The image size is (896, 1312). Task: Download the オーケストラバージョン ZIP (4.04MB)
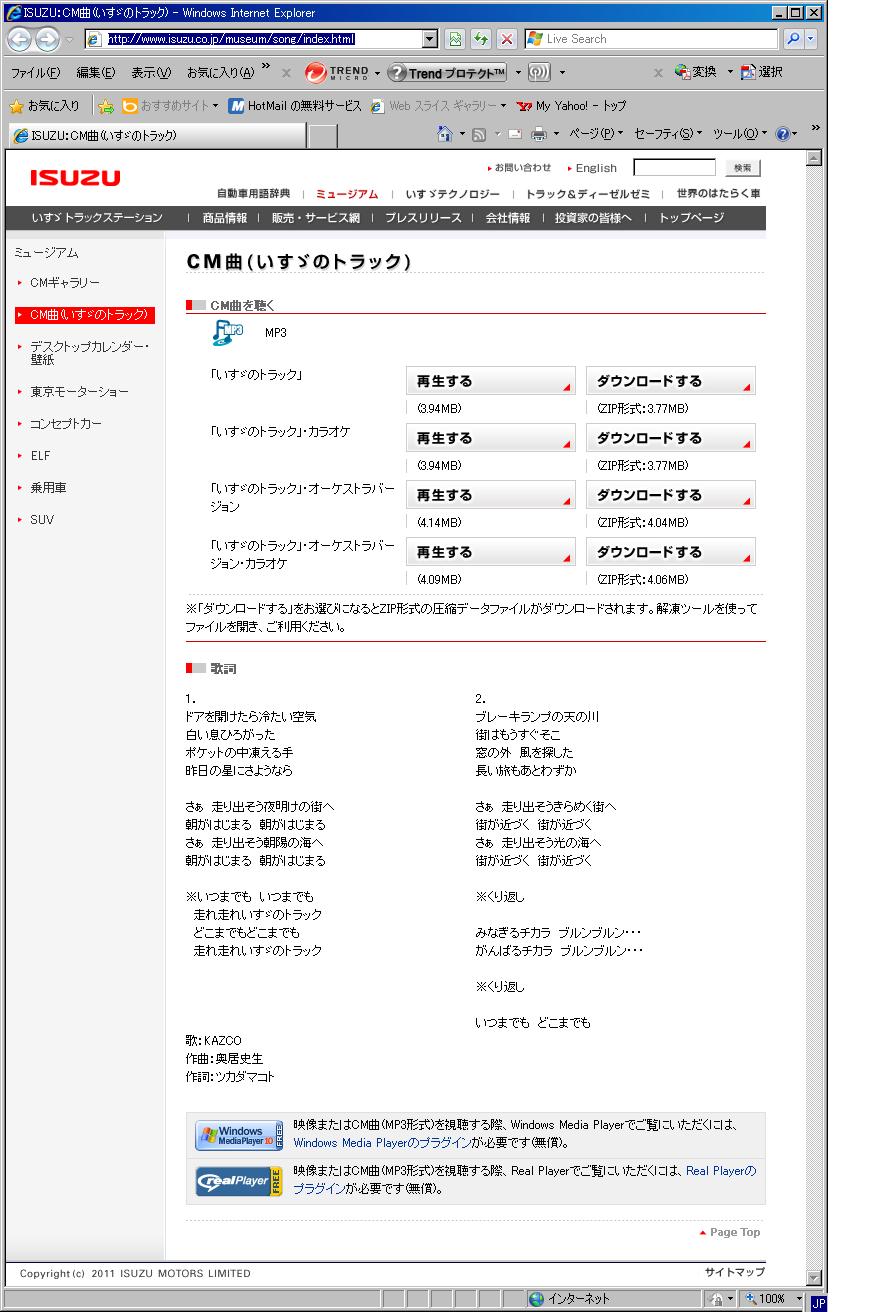tap(671, 495)
